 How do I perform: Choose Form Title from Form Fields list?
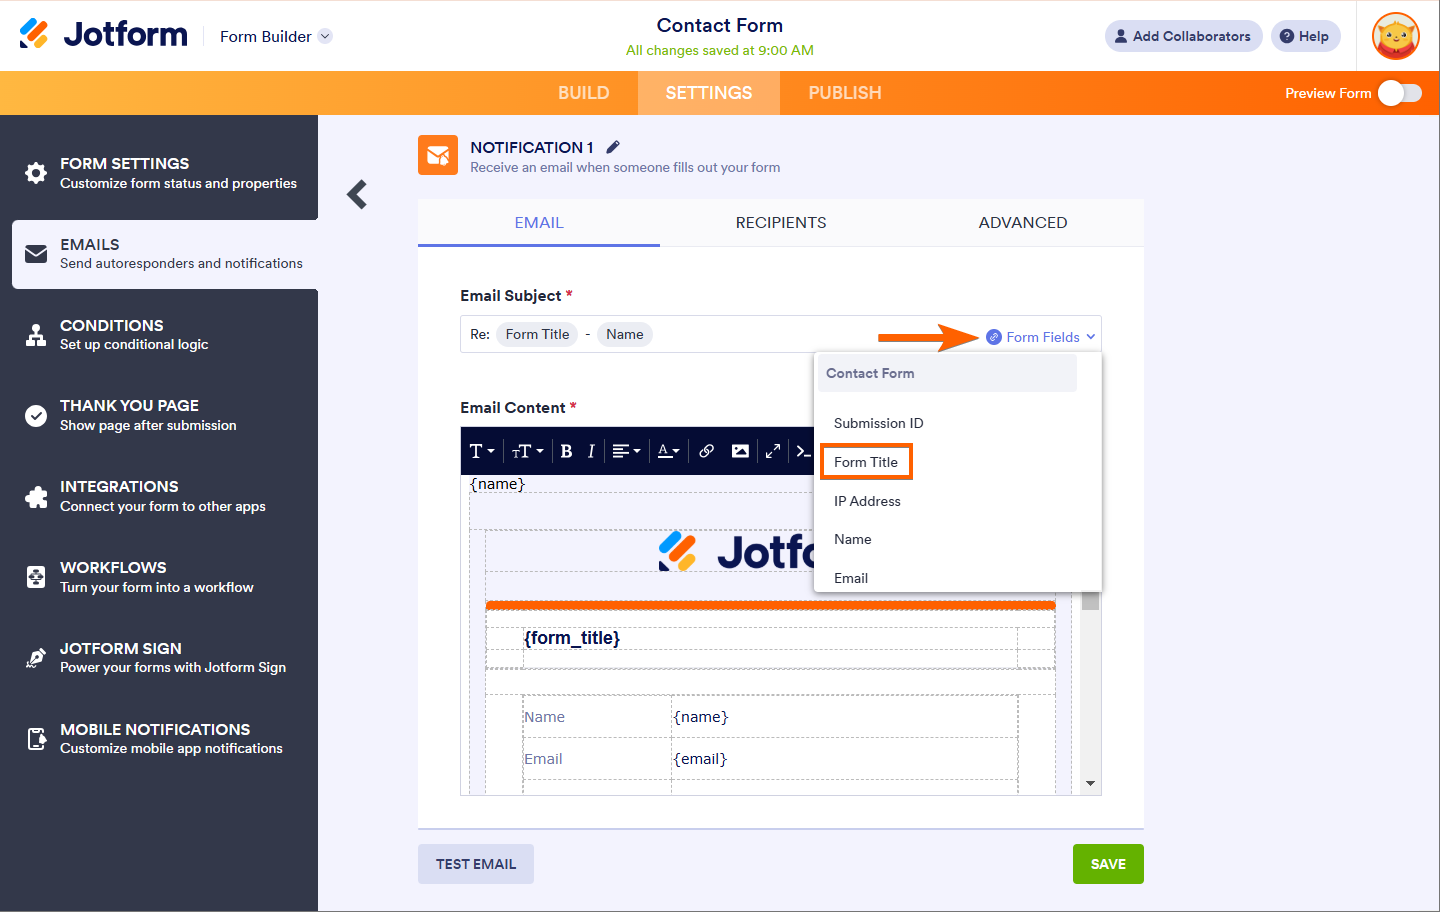866,462
